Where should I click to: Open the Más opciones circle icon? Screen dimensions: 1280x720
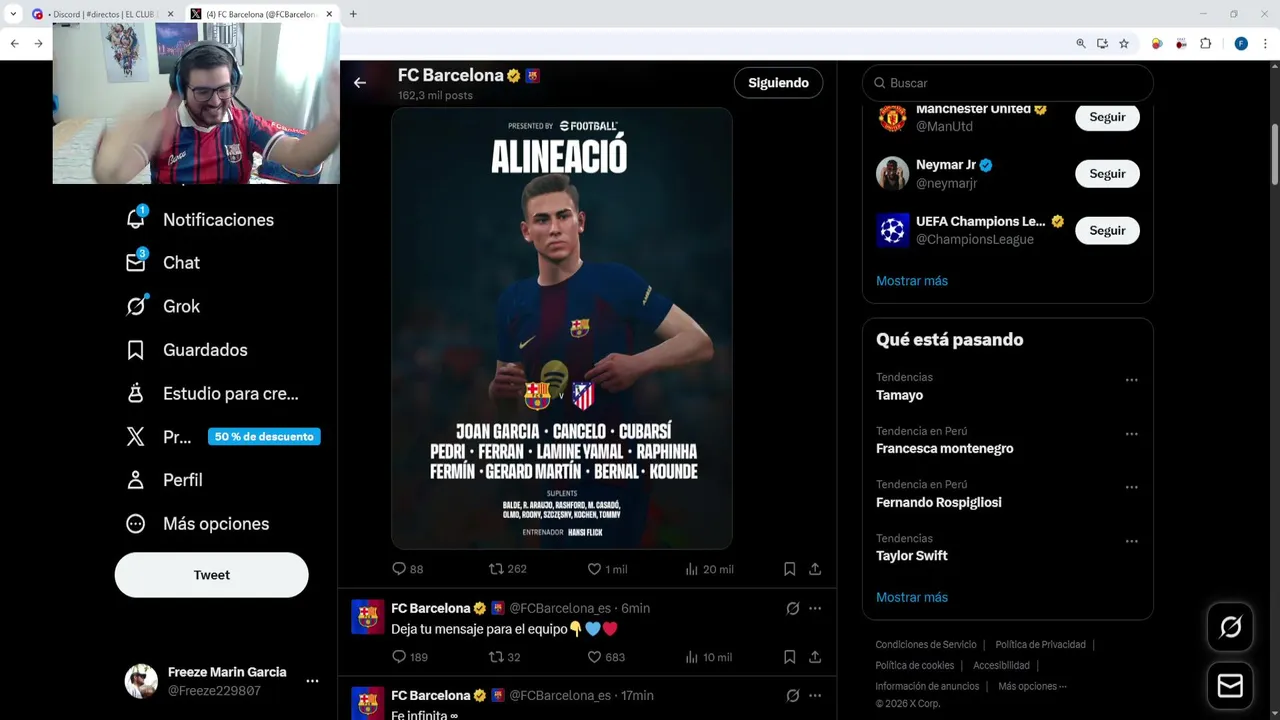point(136,524)
